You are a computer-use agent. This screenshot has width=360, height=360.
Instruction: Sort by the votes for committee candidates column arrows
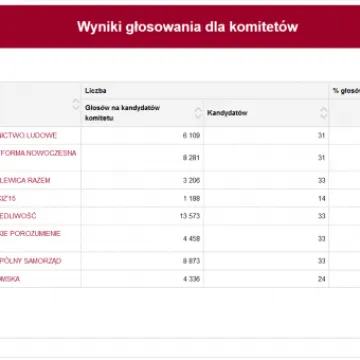tap(198, 113)
